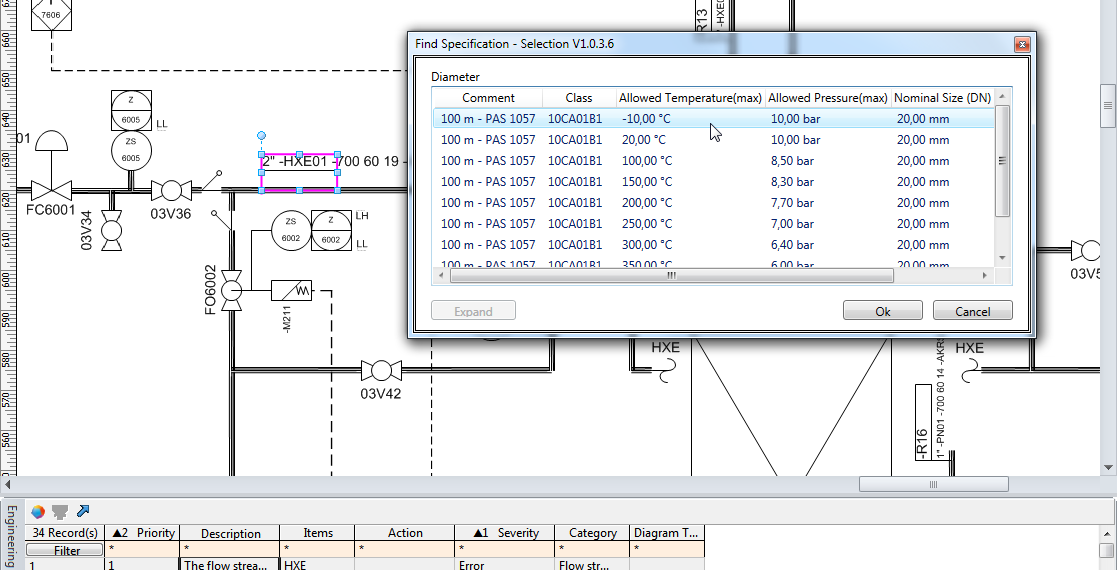
Task: Select the 03V34 valve symbol
Action: (x=112, y=229)
